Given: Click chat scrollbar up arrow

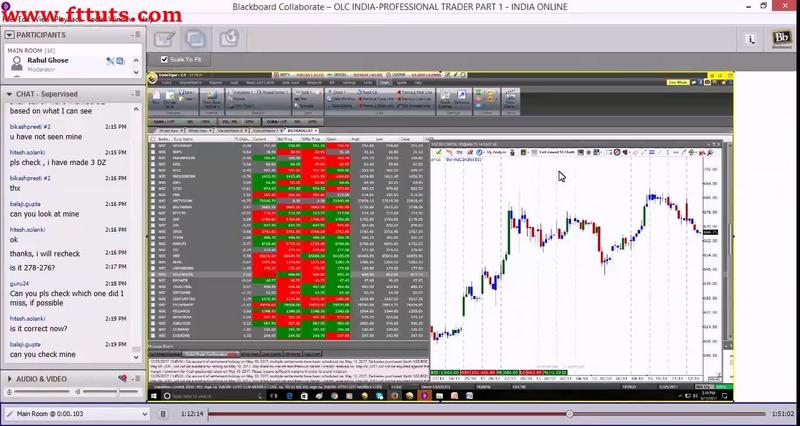Looking at the screenshot, I should point(136,109).
